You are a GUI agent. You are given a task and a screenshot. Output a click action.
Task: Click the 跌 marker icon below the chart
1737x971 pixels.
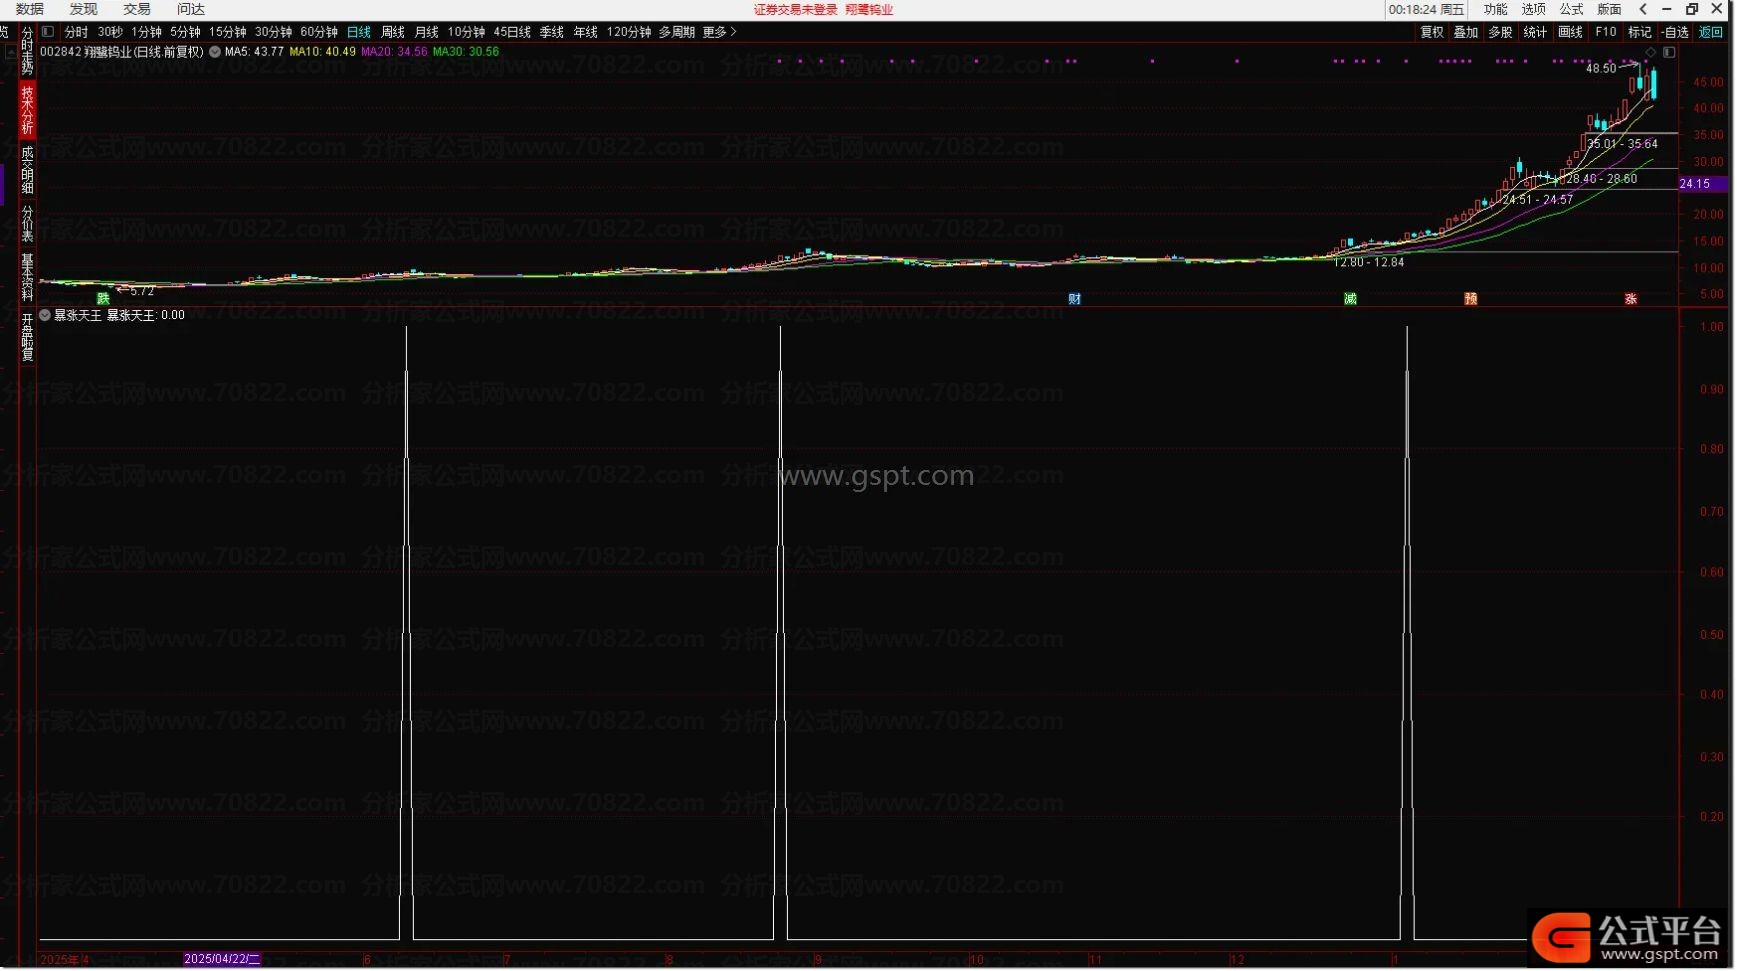(103, 299)
